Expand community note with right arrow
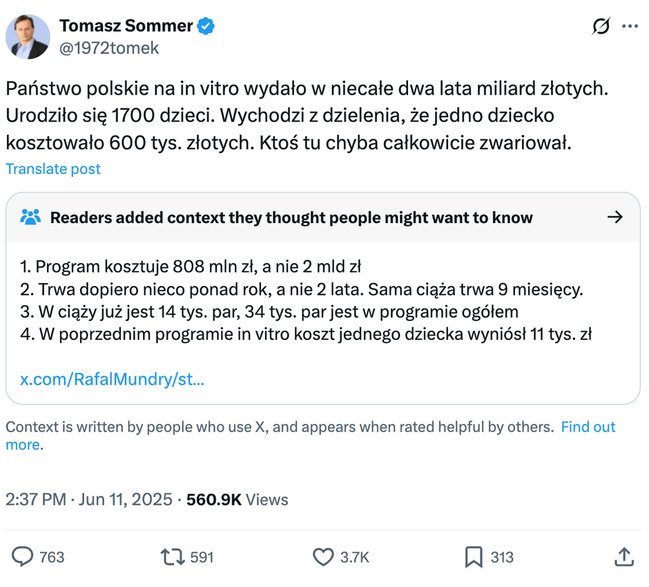 pyautogui.click(x=615, y=217)
